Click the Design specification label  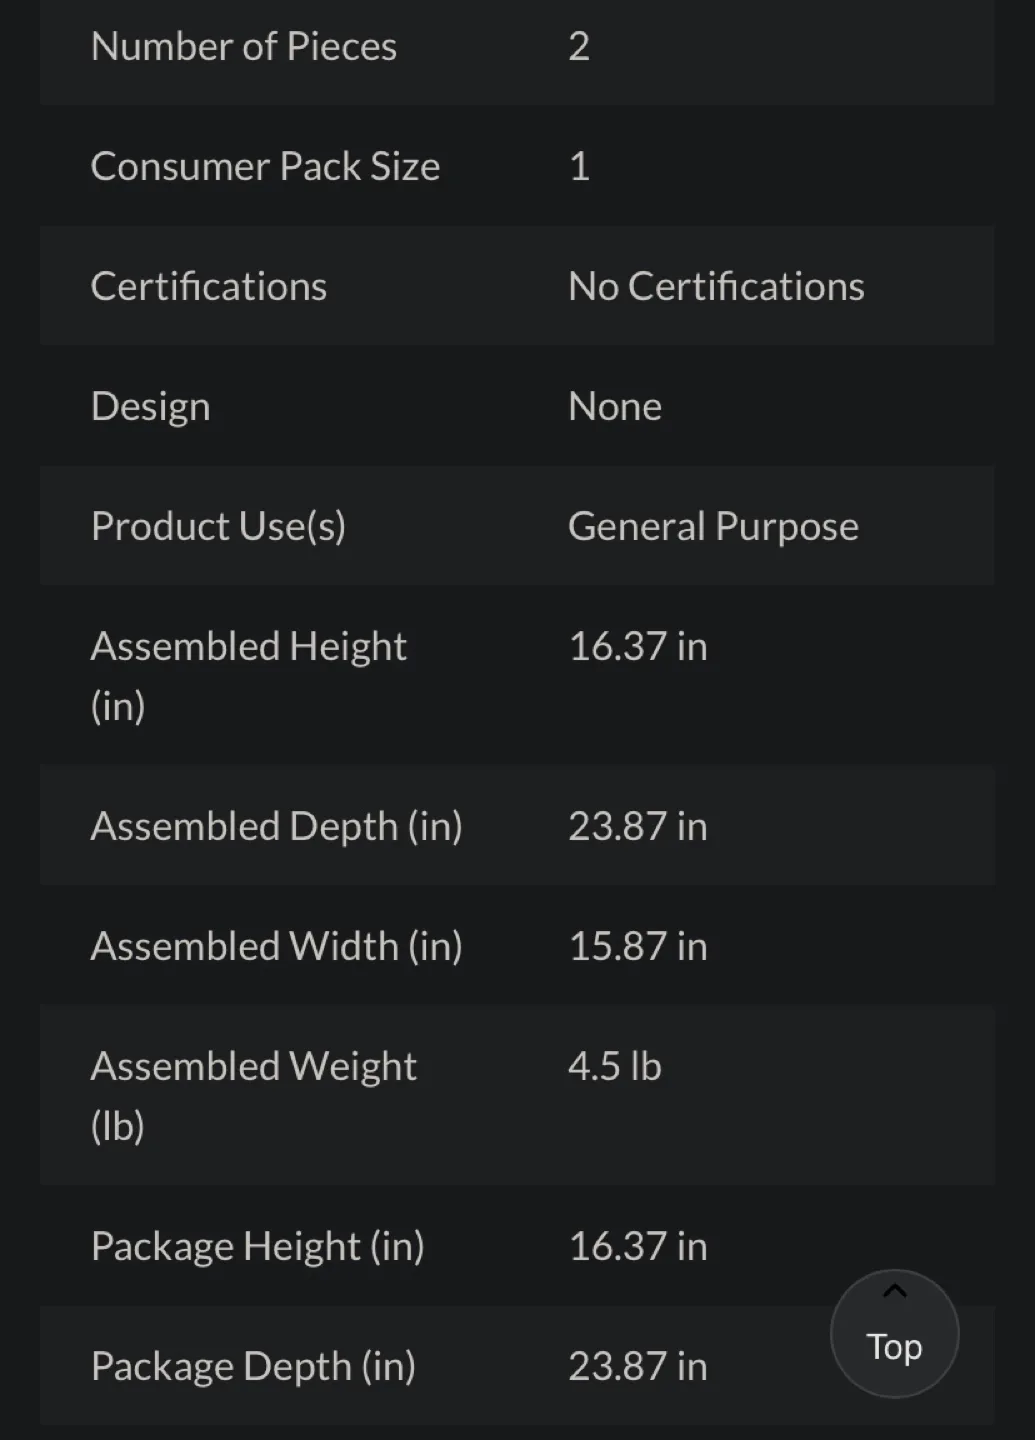pos(151,407)
